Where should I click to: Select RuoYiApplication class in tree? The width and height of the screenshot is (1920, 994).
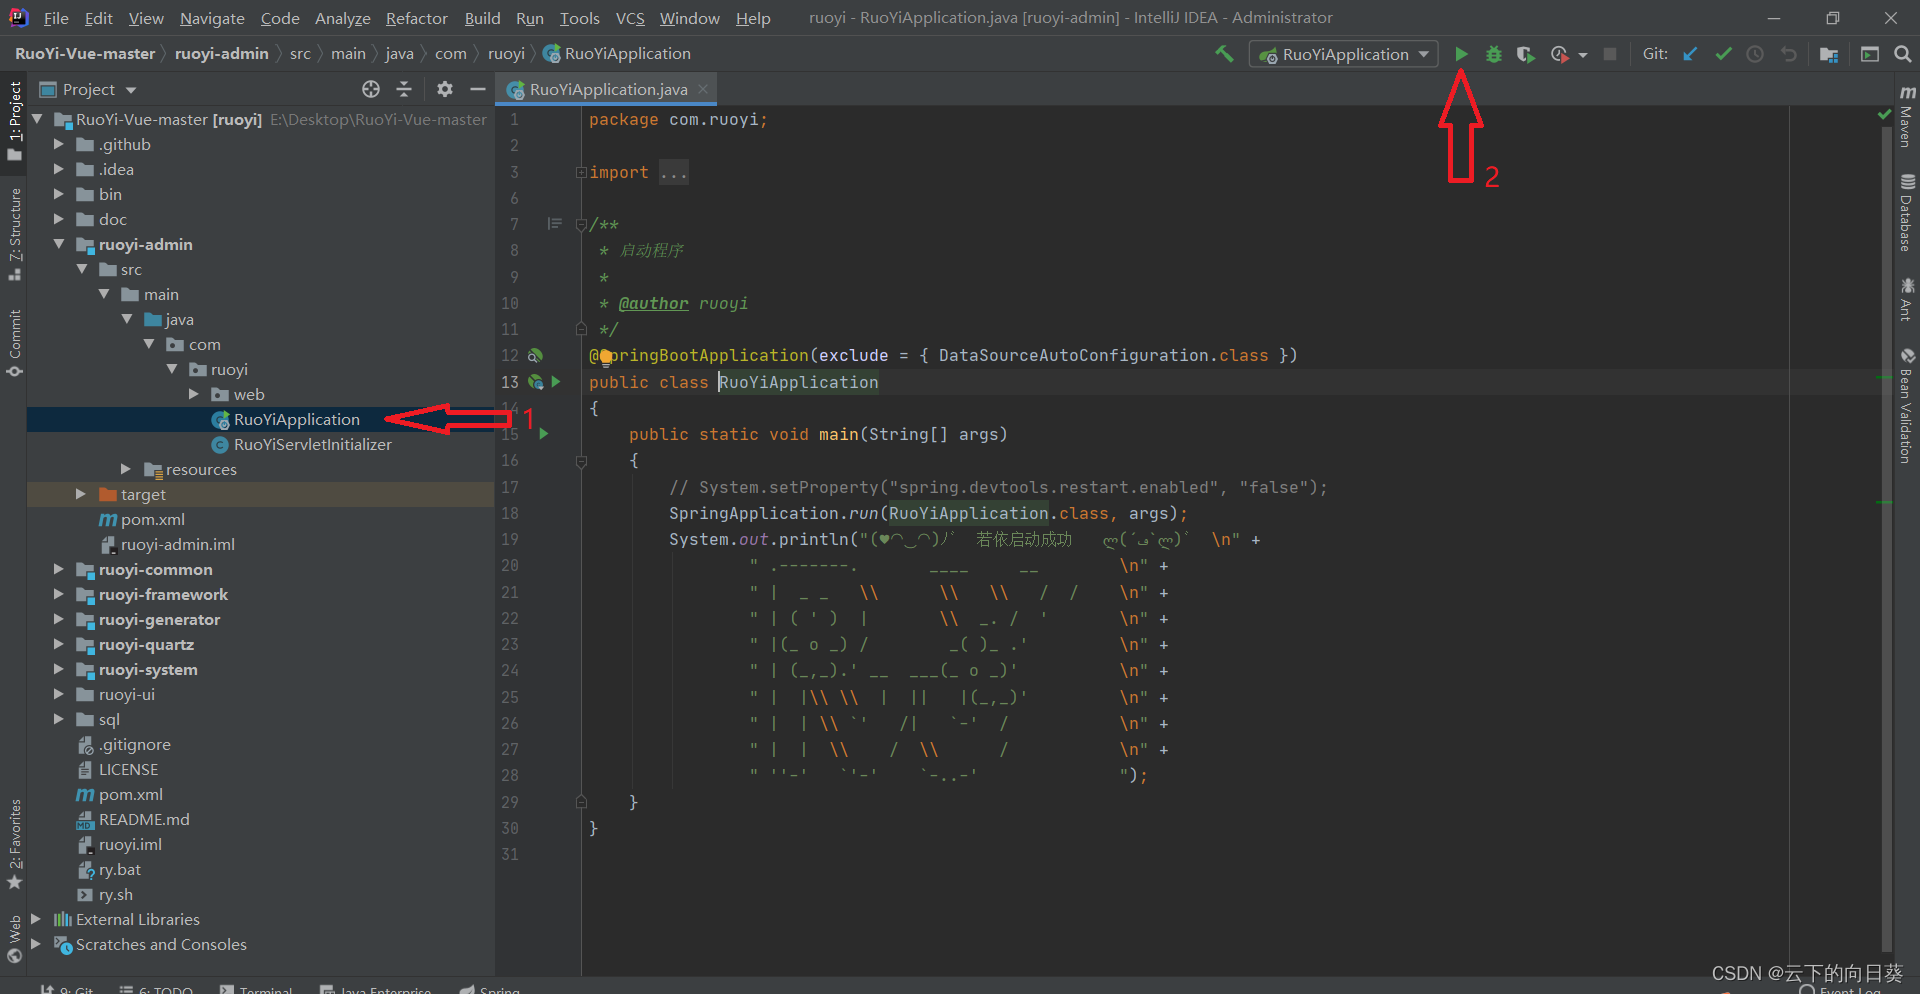point(296,419)
